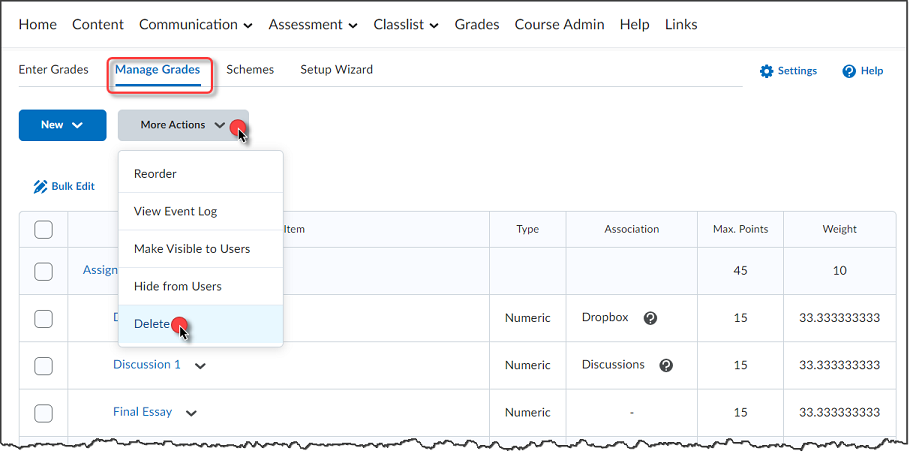Viewport: 910px width, 454px height.
Task: Check the Final Essay row checkbox
Action: pos(44,412)
